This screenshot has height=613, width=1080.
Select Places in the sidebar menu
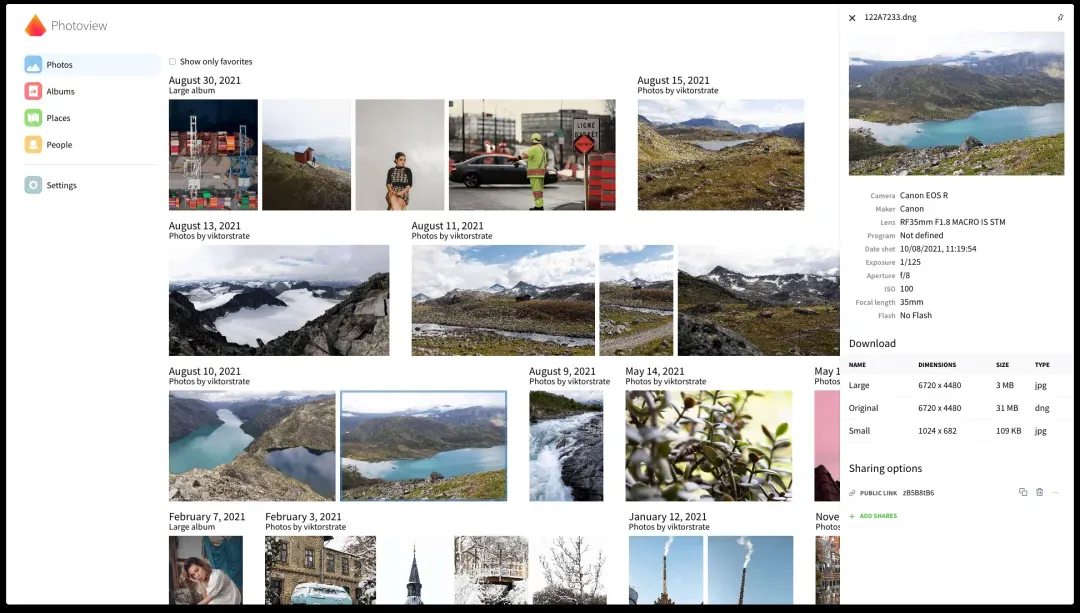92,118
